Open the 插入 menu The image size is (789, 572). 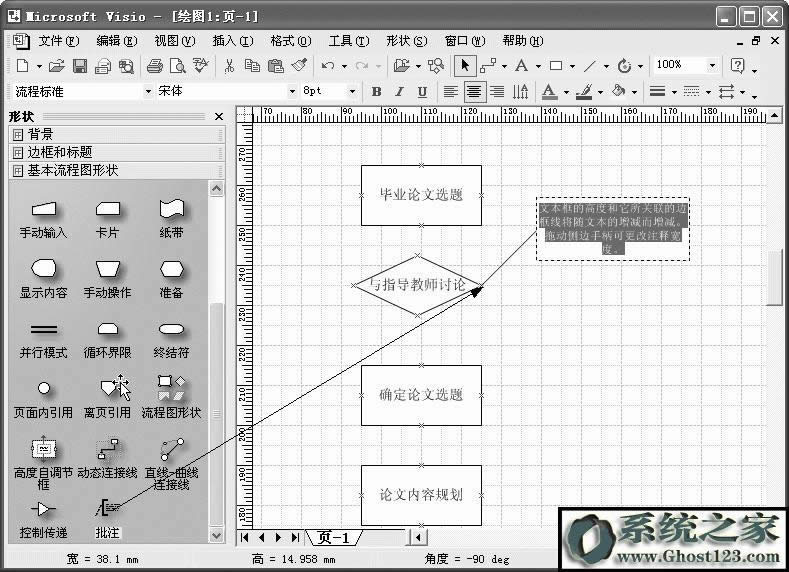[232, 41]
